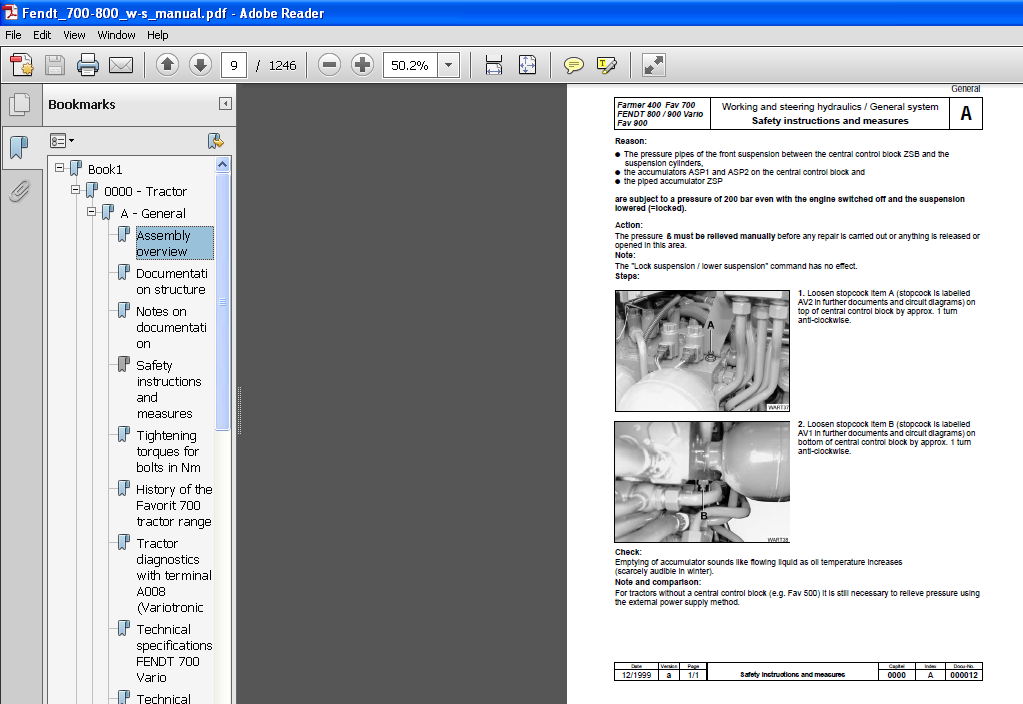Open the Documentation structure bookmark
This screenshot has width=1023, height=704.
click(172, 281)
